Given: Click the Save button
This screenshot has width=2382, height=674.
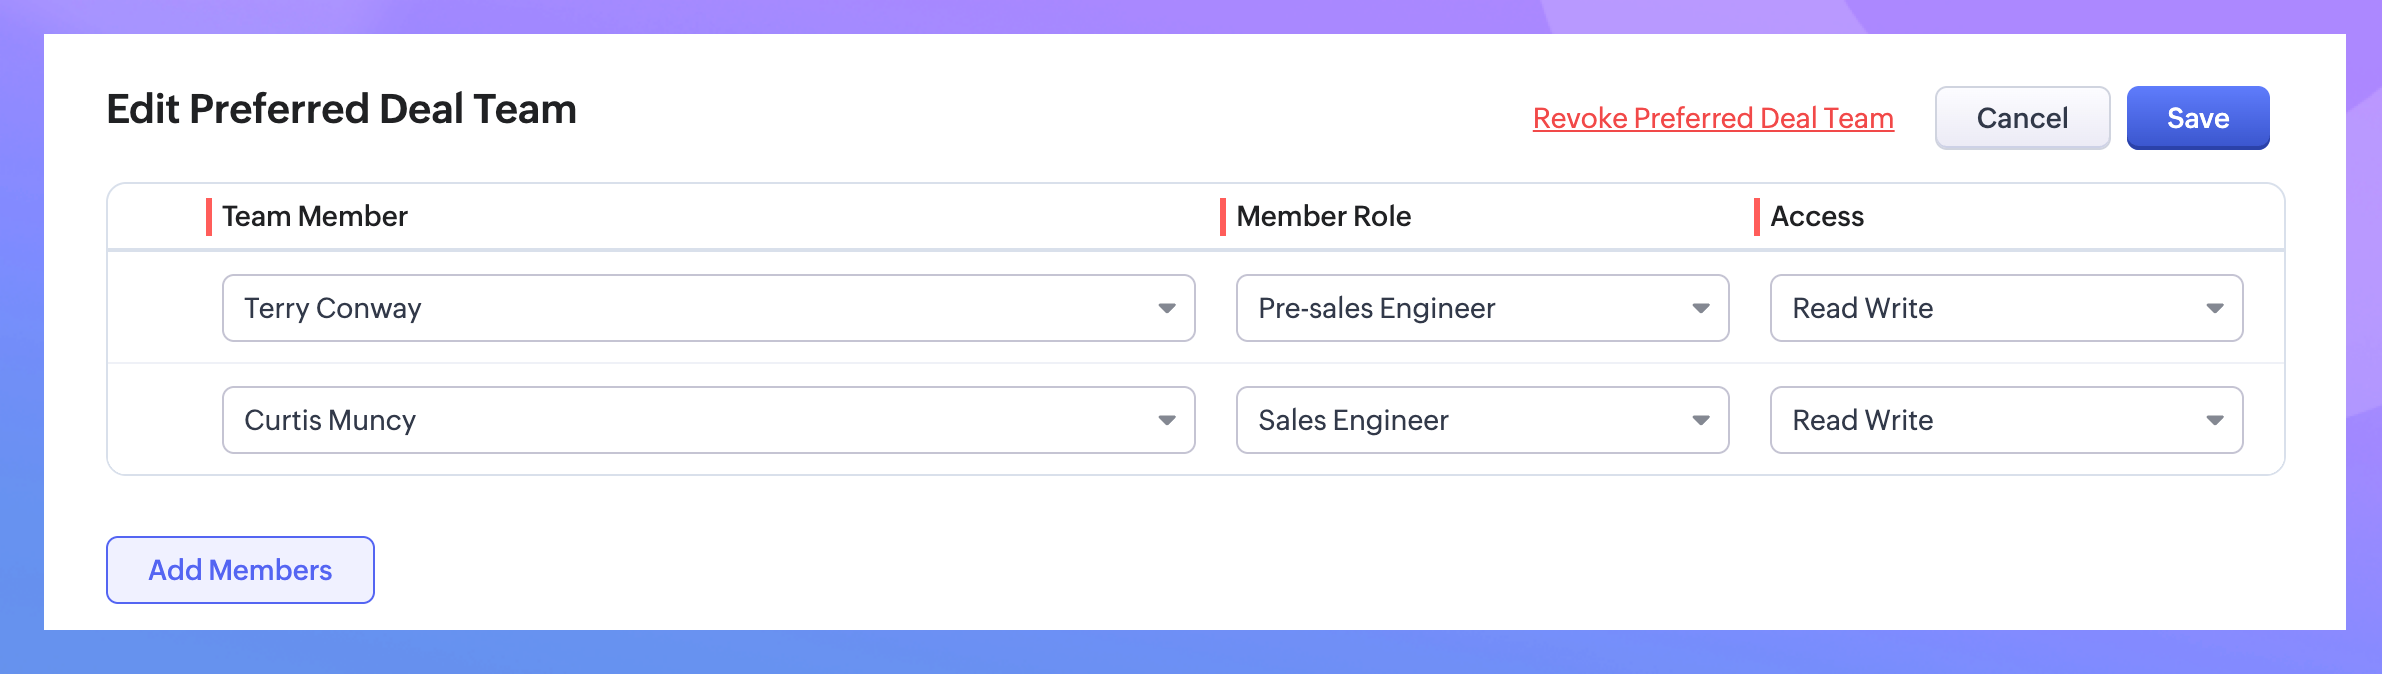Looking at the screenshot, I should tap(2197, 118).
